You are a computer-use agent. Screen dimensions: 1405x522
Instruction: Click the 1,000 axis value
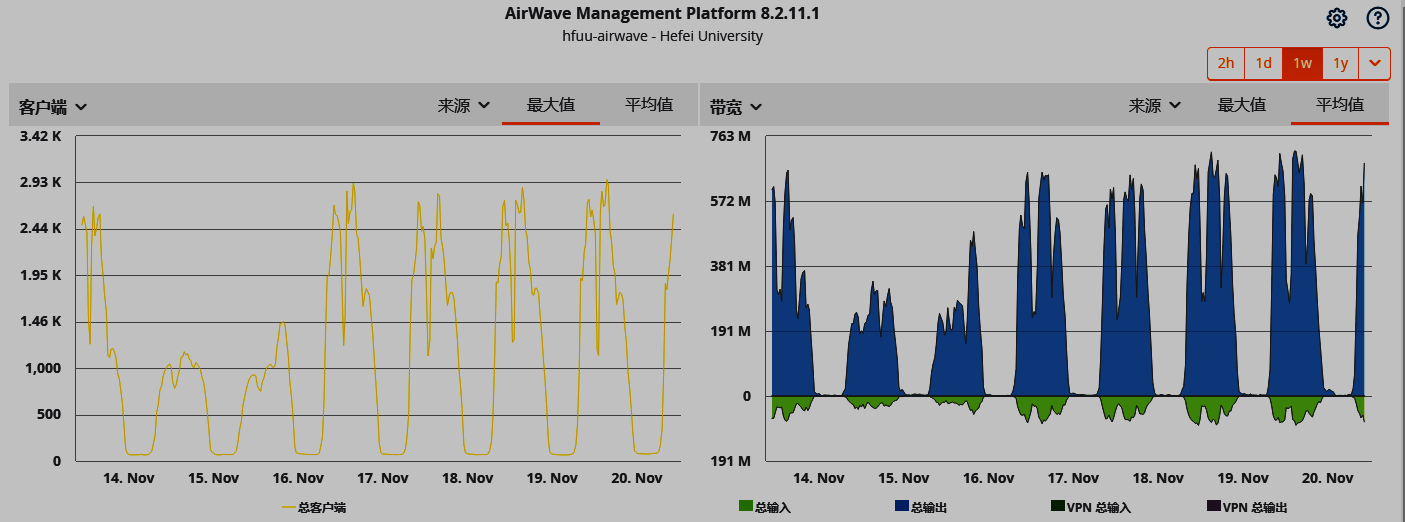pyautogui.click(x=43, y=368)
